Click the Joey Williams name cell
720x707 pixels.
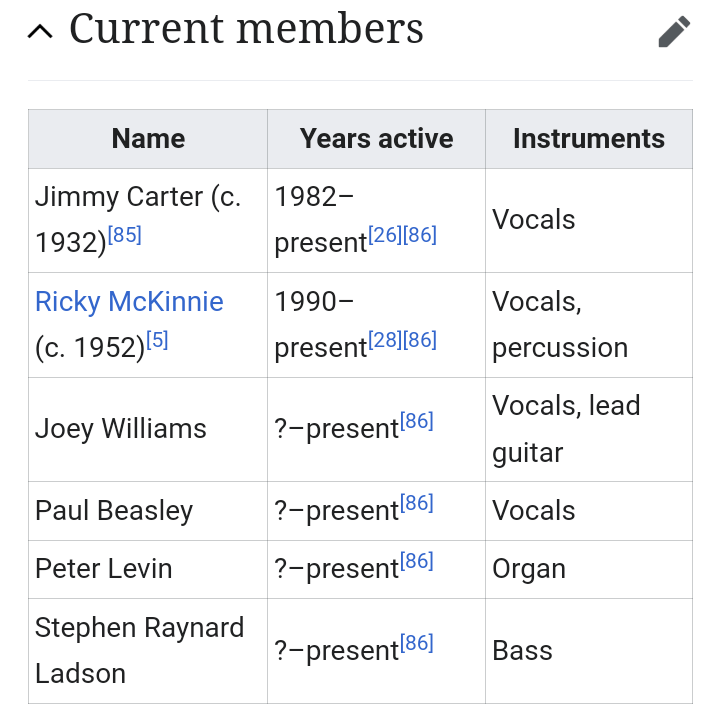(121, 429)
